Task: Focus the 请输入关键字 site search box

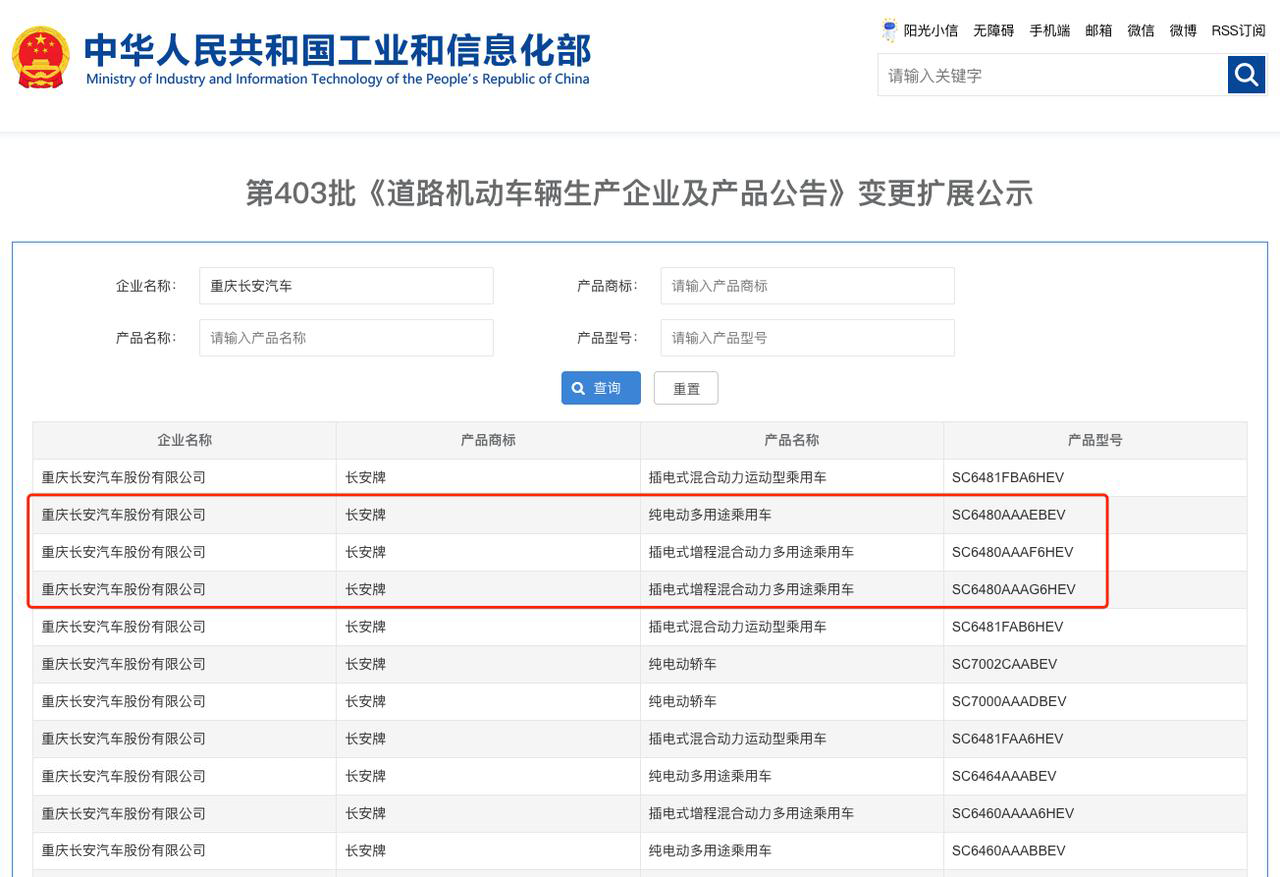Action: (1053, 75)
